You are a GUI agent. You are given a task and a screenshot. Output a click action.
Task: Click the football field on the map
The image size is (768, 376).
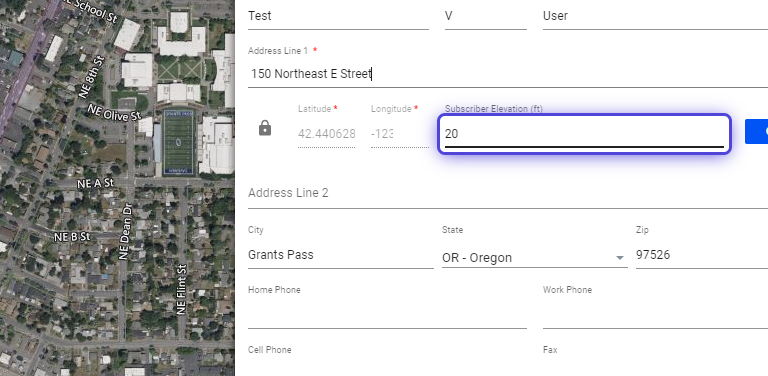pos(179,142)
